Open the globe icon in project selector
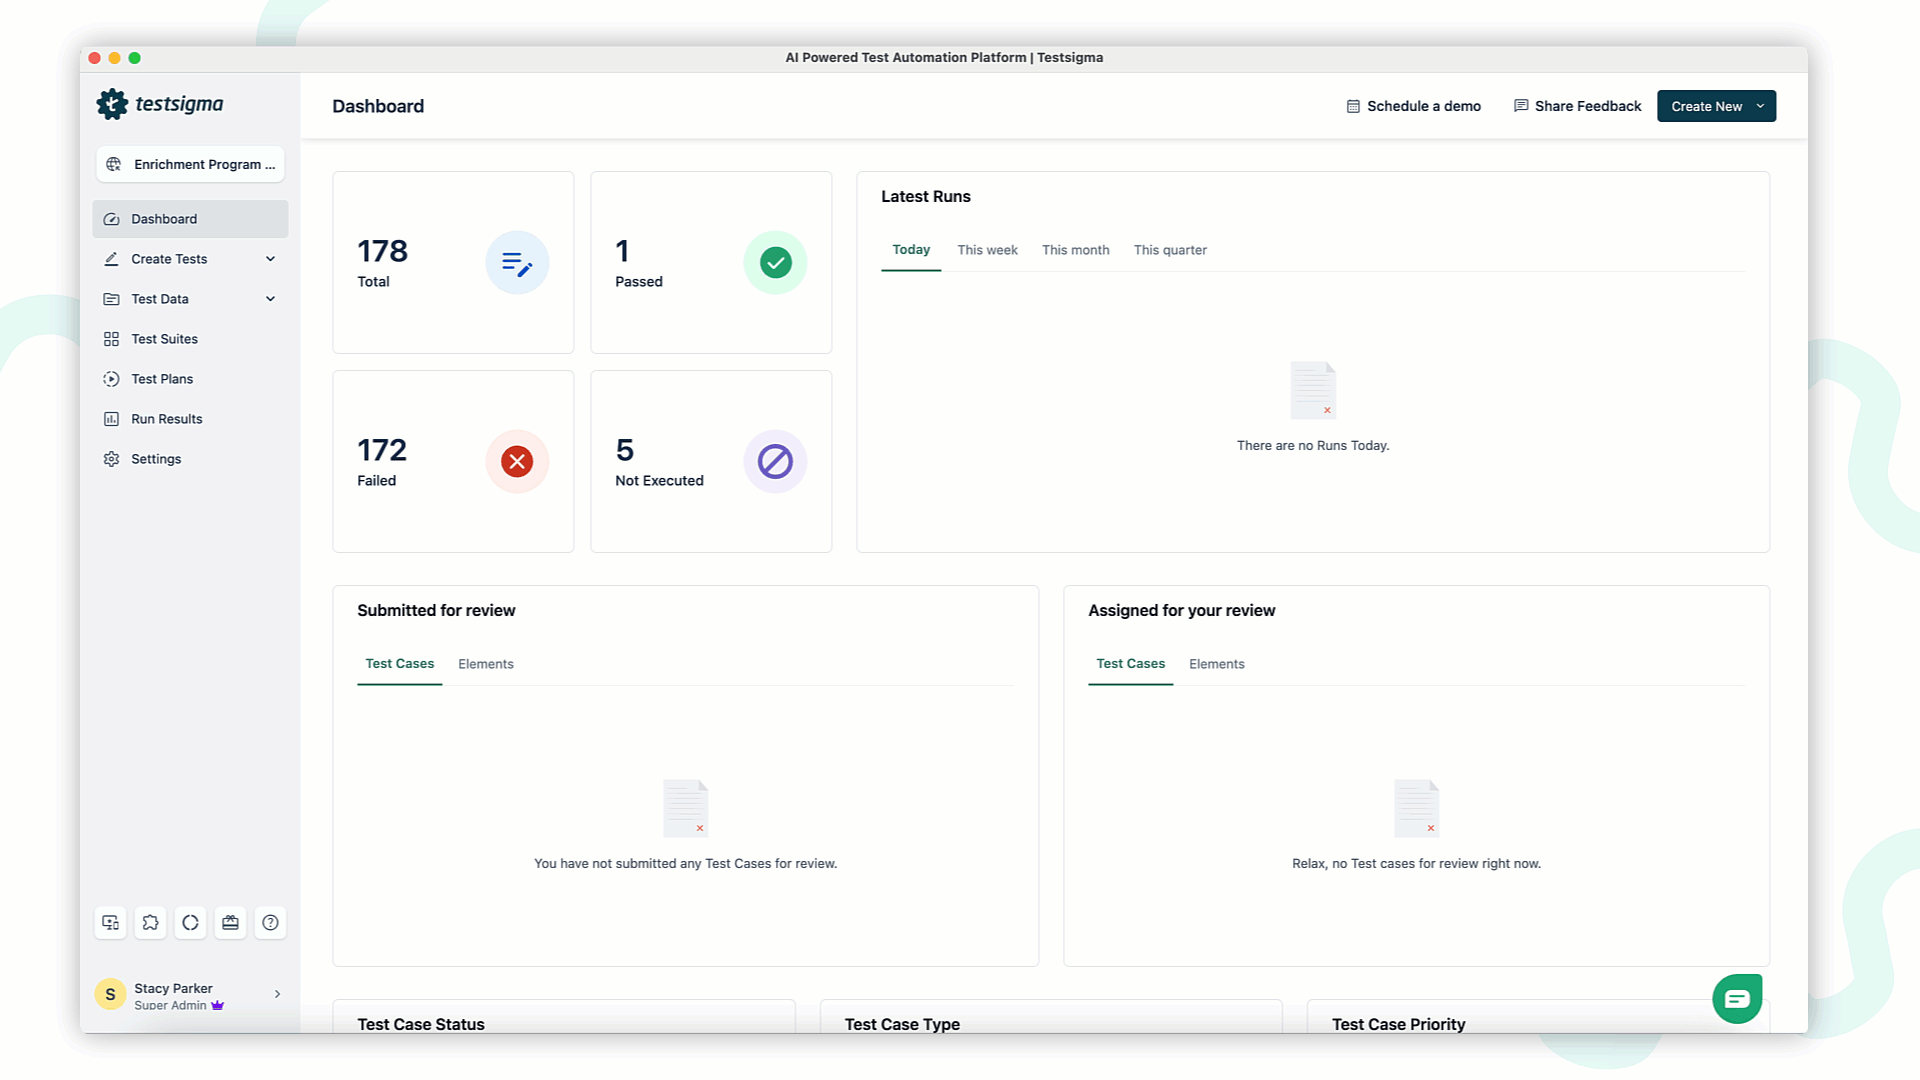Screen dimensions: 1920x1080 coord(114,164)
